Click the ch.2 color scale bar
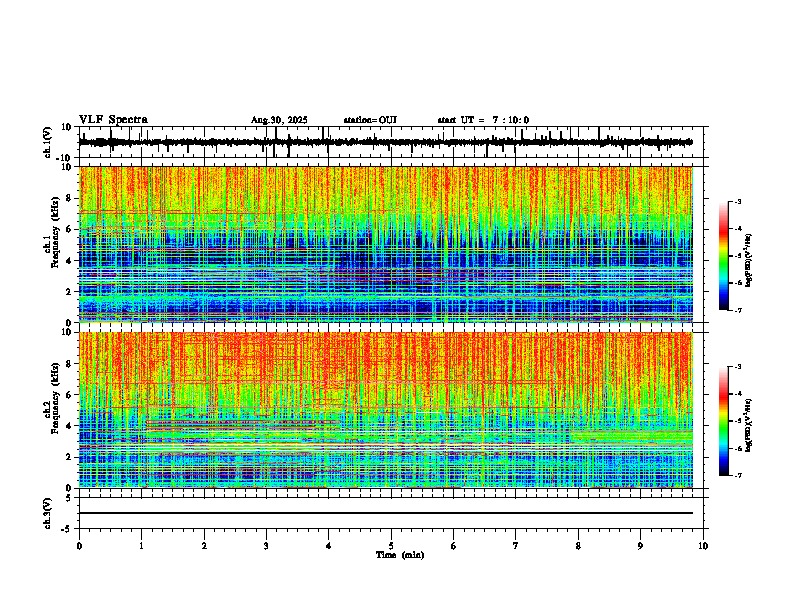Screen dimensions: 792x612 tap(724, 421)
